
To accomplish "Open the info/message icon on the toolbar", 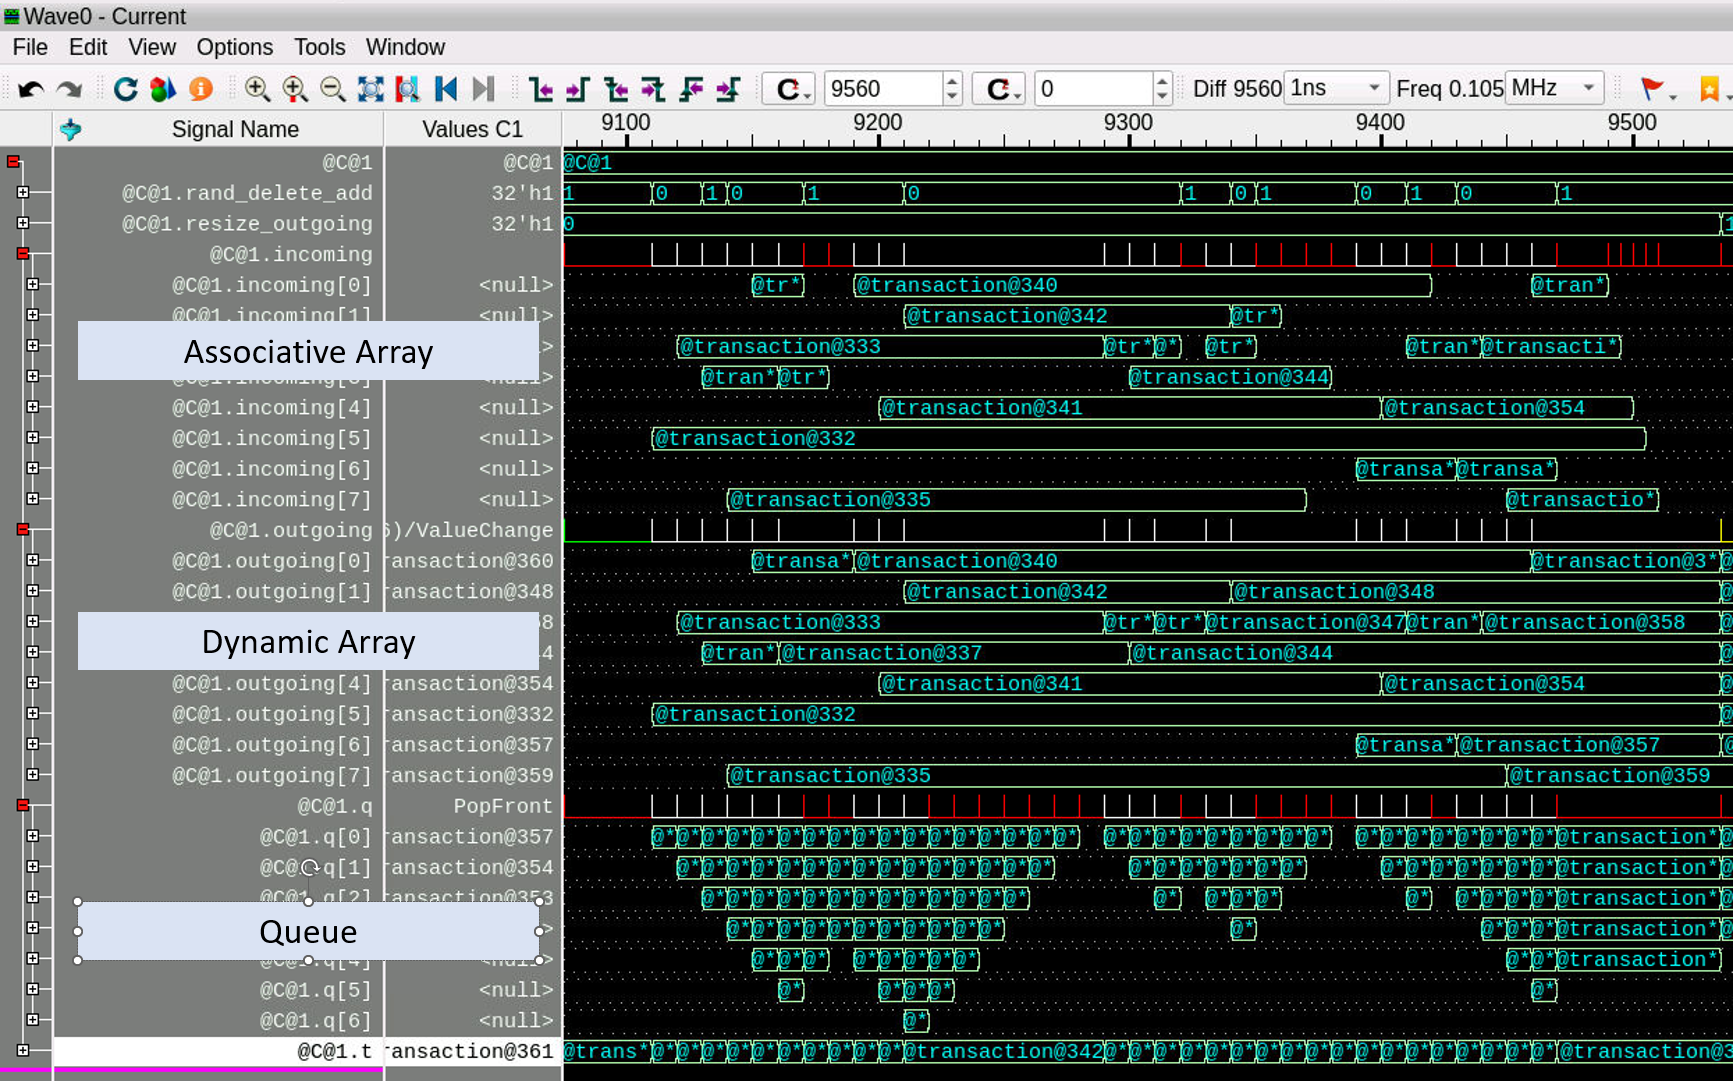I will coord(200,88).
